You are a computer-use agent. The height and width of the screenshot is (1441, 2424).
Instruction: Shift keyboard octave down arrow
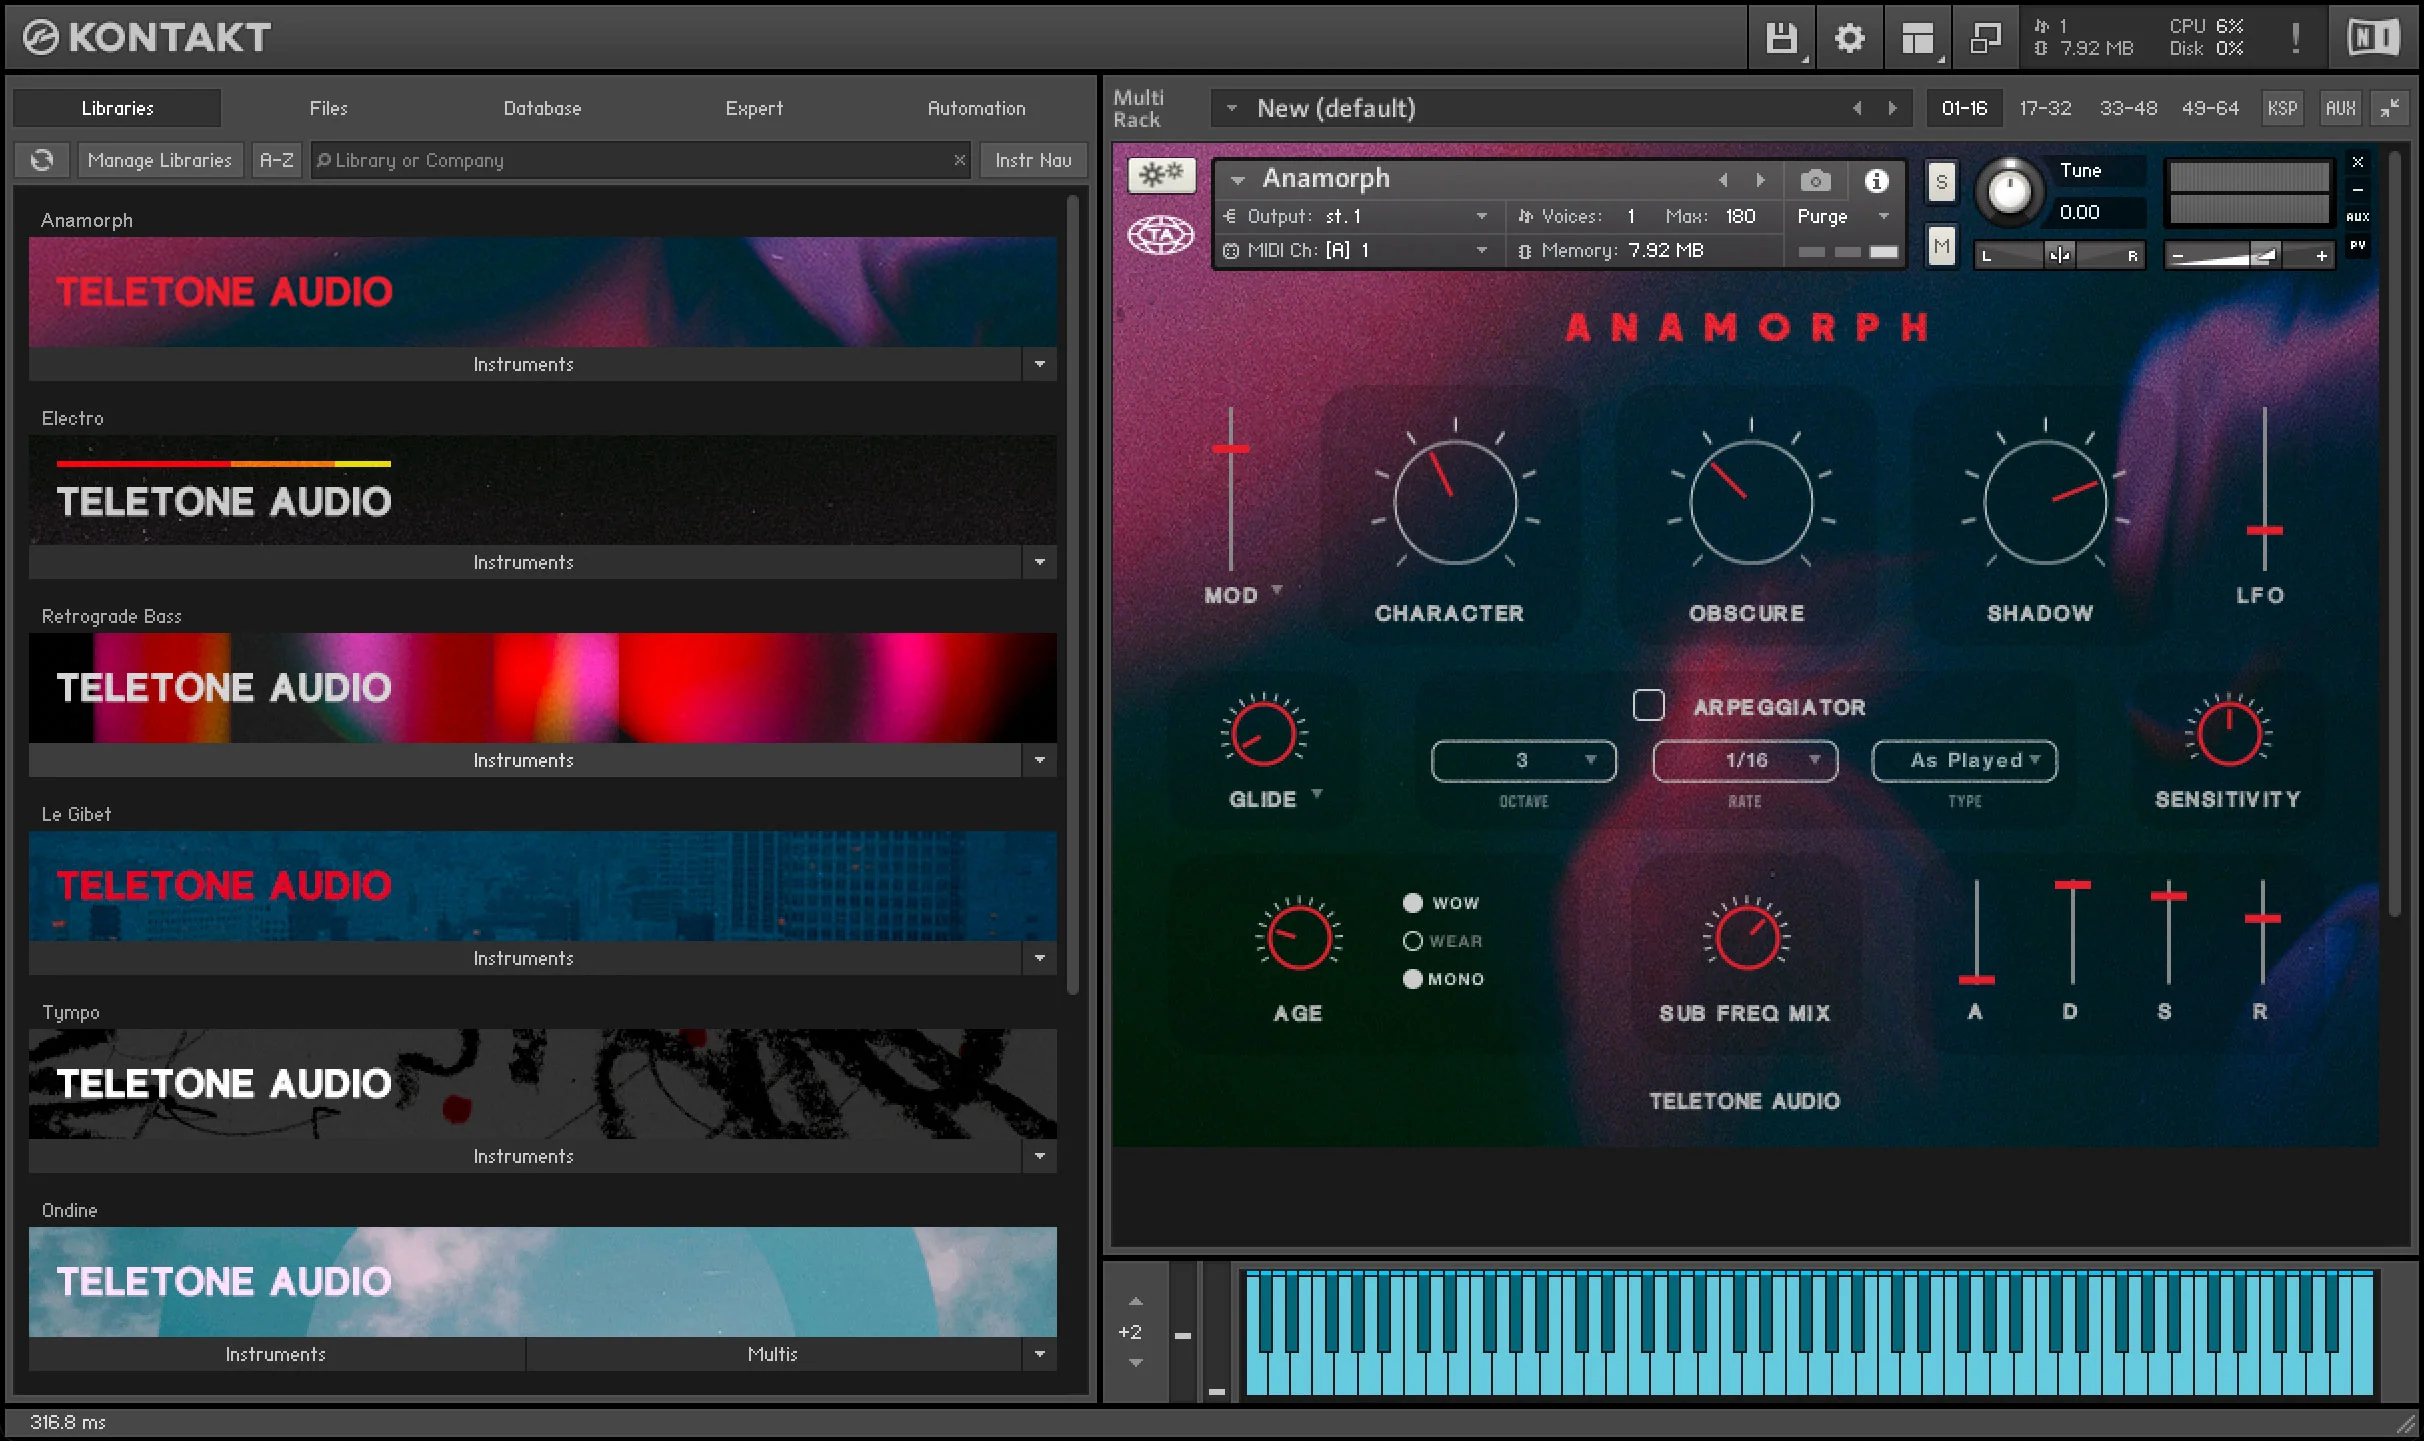[1135, 1362]
